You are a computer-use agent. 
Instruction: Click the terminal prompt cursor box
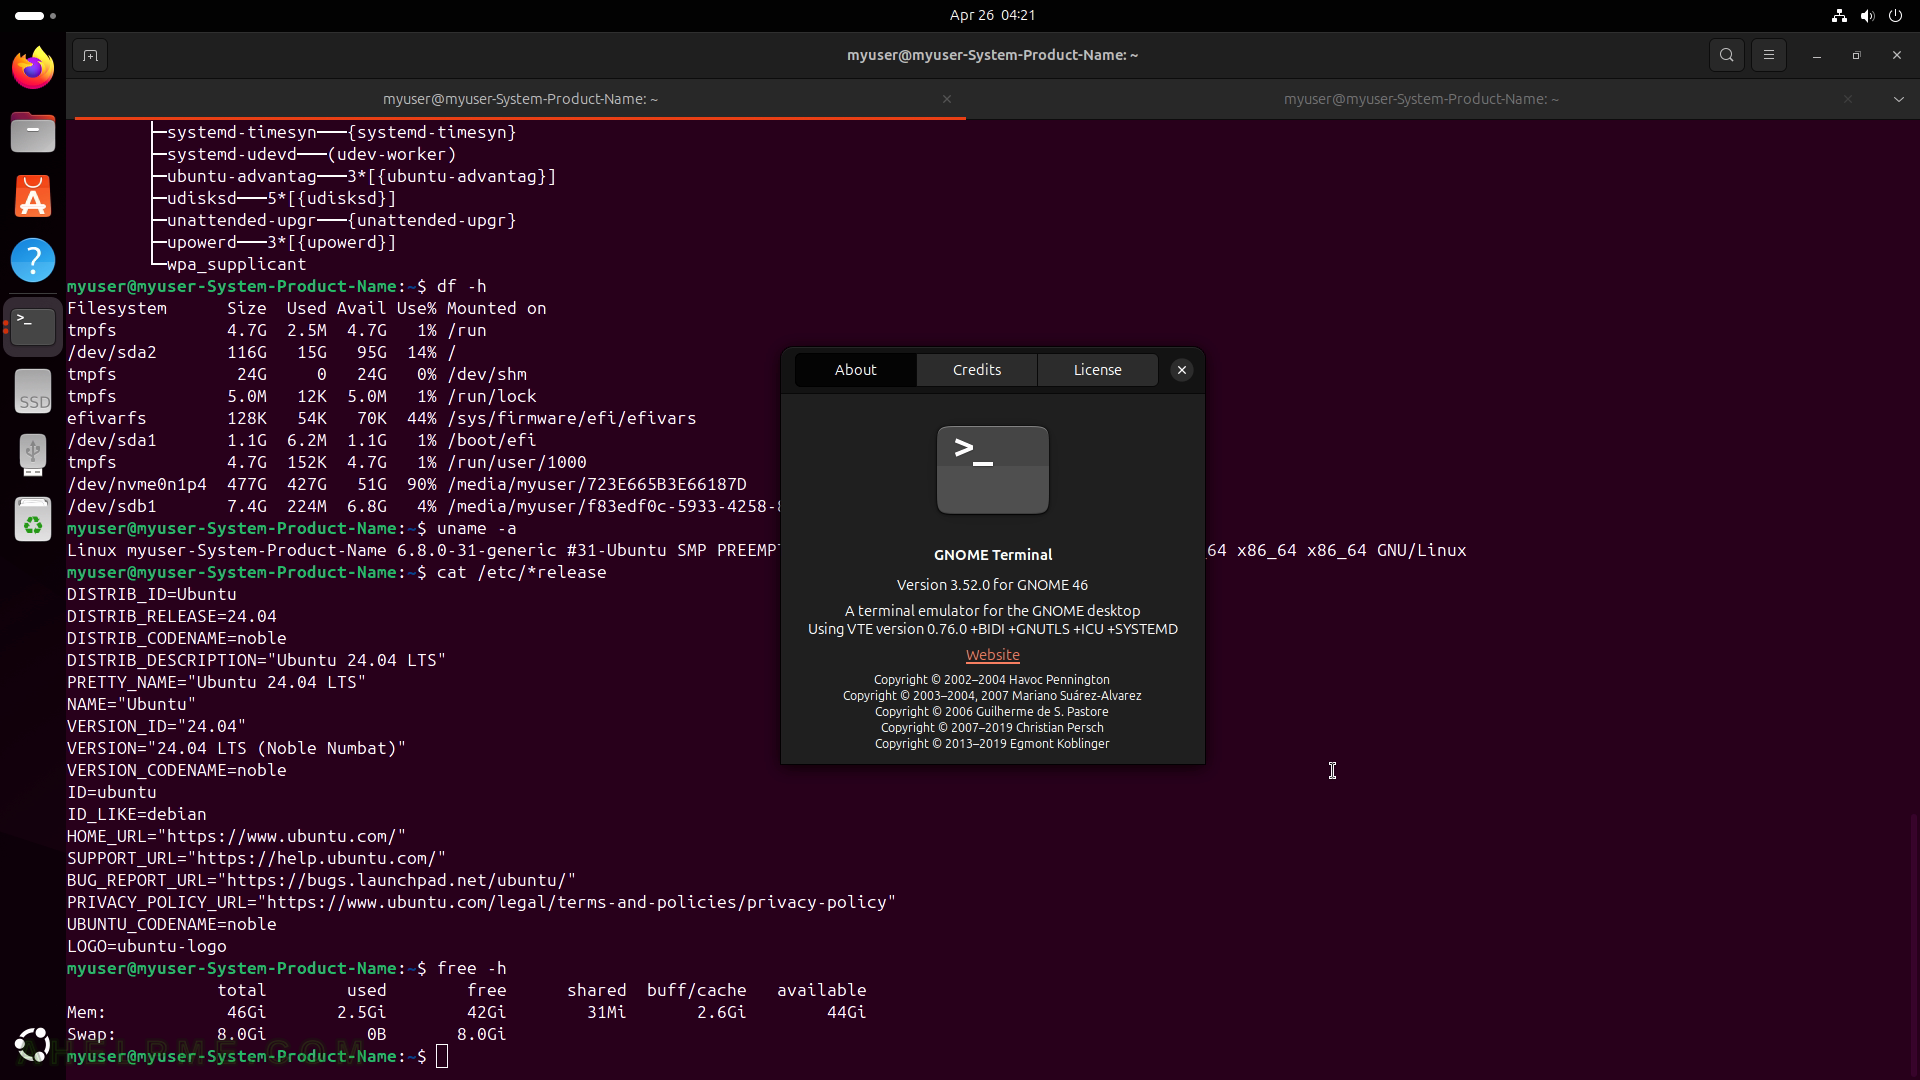[442, 1056]
